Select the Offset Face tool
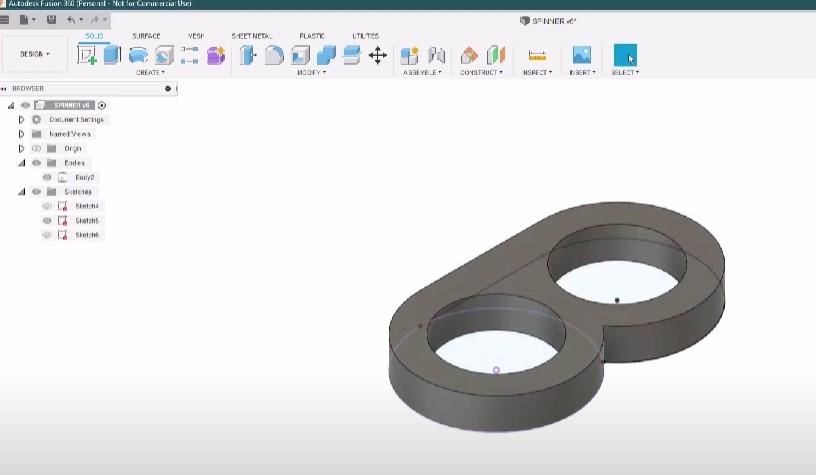The height and width of the screenshot is (475, 816). [352, 55]
